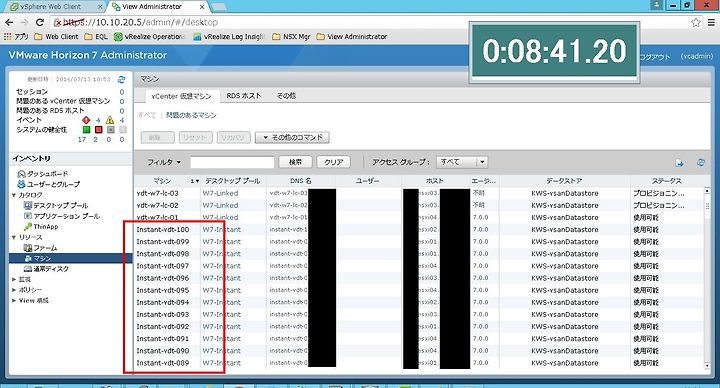The width and height of the screenshot is (720, 388).
Task: Click the クリア button
Action: point(334,162)
